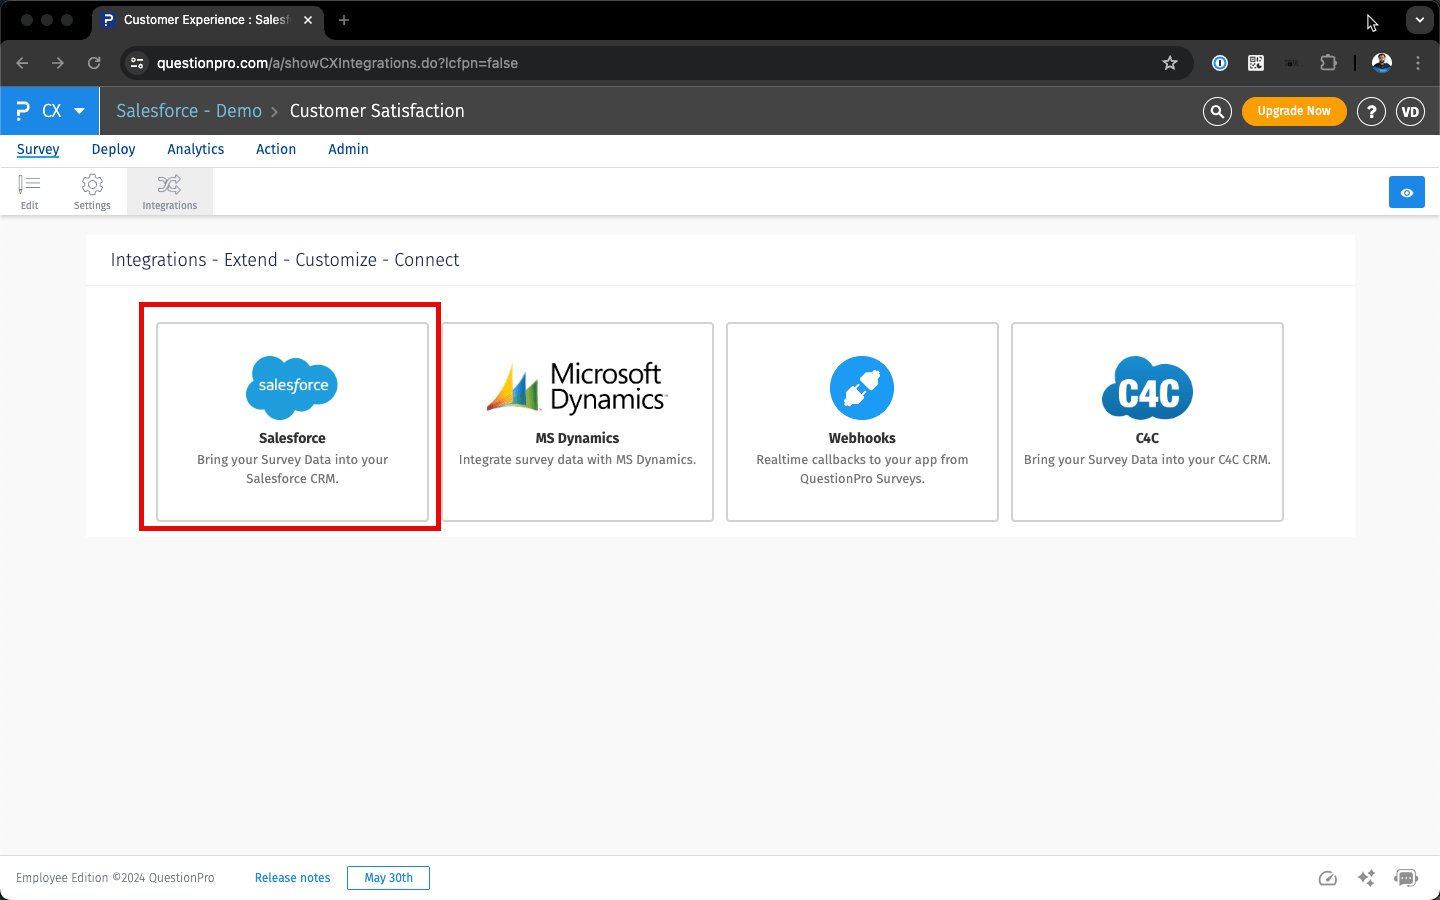The height and width of the screenshot is (900, 1440).
Task: Click the Salesforce - Demo breadcrumb
Action: click(x=189, y=111)
